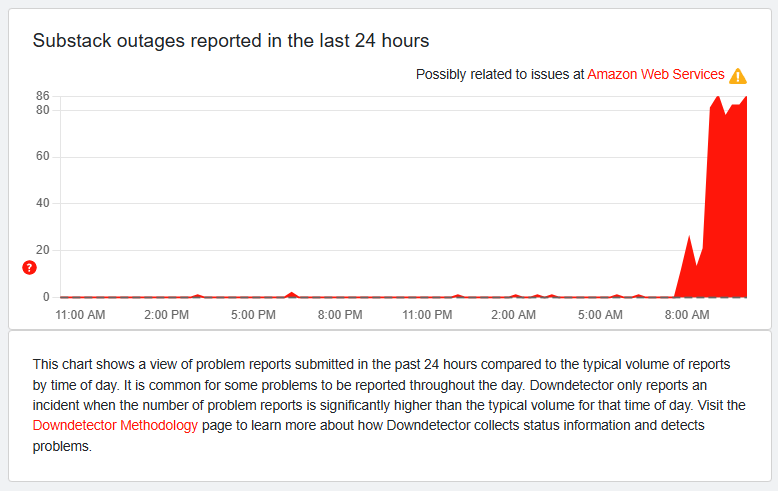The height and width of the screenshot is (491, 778).
Task: Click the small spike after 5:00 PM
Action: pos(292,295)
